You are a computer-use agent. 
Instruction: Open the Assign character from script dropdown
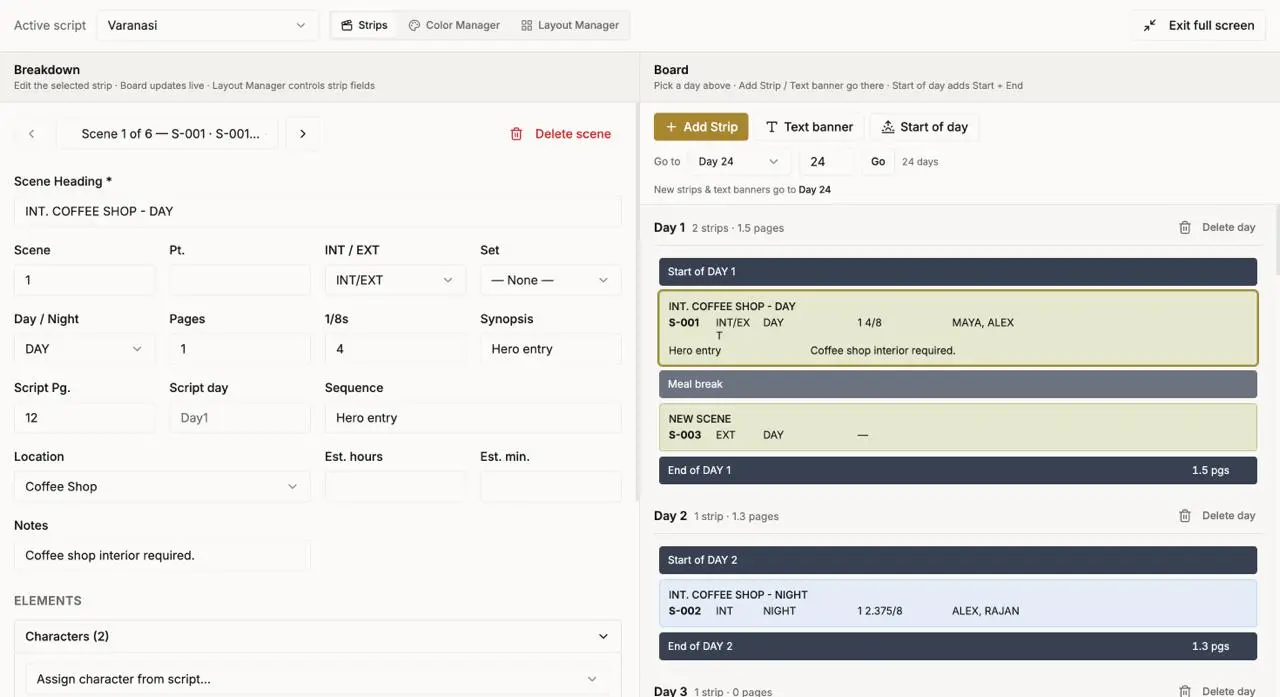[x=317, y=679]
